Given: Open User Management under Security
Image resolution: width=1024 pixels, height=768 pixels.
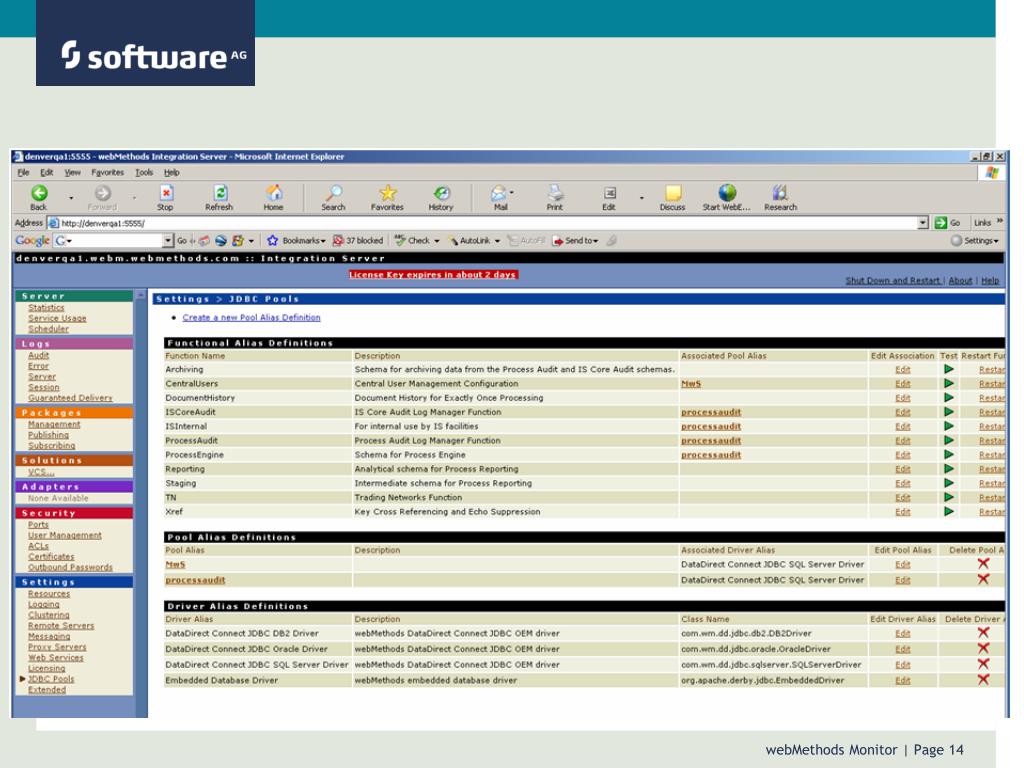Looking at the screenshot, I should [x=65, y=535].
